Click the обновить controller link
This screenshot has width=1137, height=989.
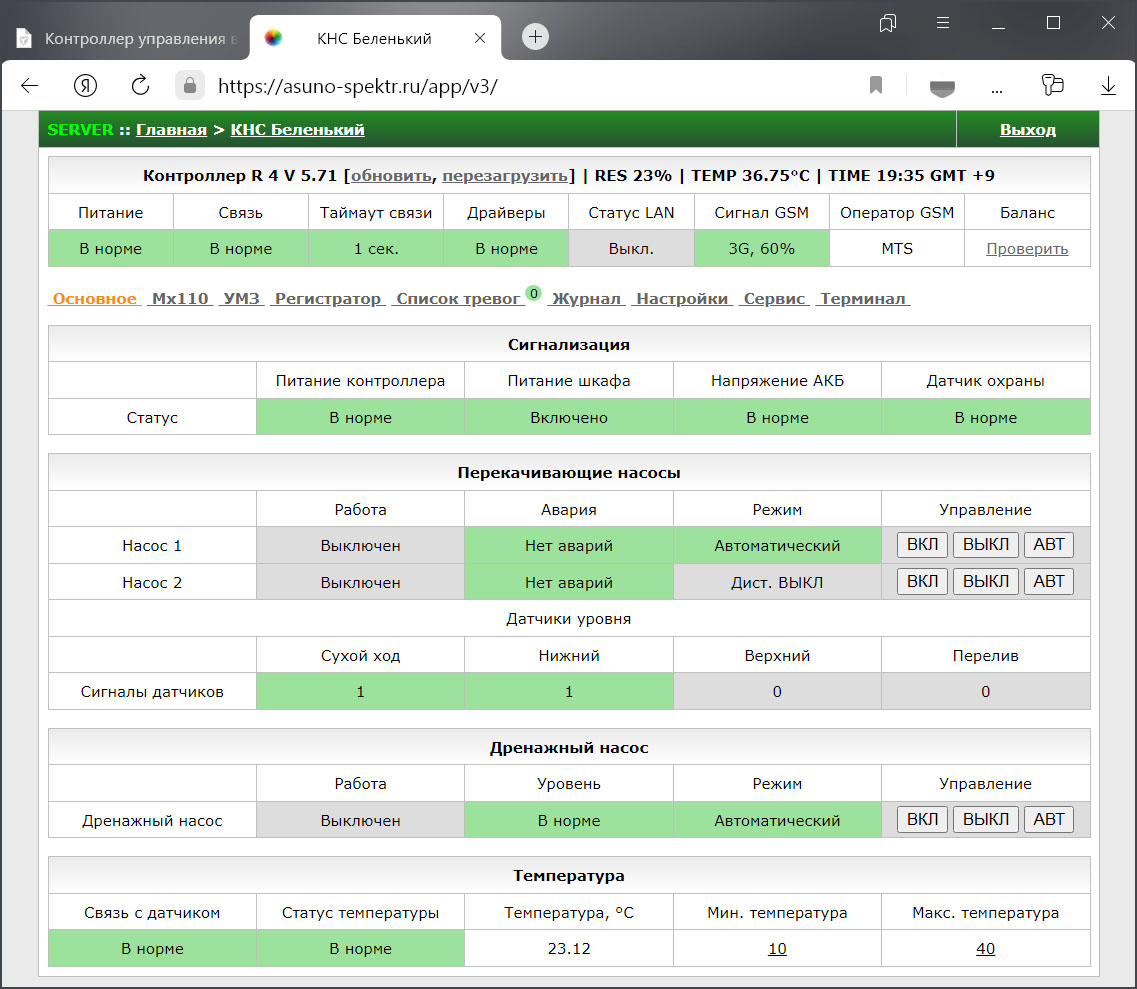coord(391,175)
